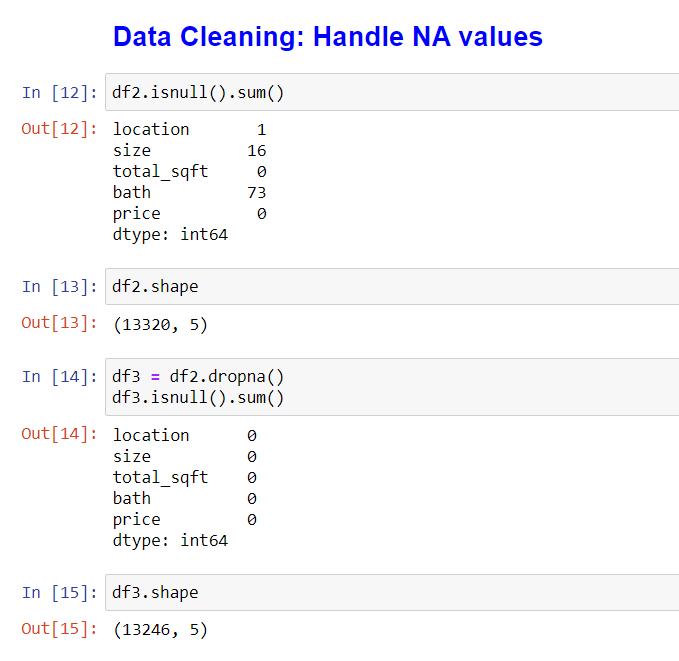The width and height of the screenshot is (679, 661).
Task: Click the df3 = df2.dropna() code line
Action: [198, 376]
